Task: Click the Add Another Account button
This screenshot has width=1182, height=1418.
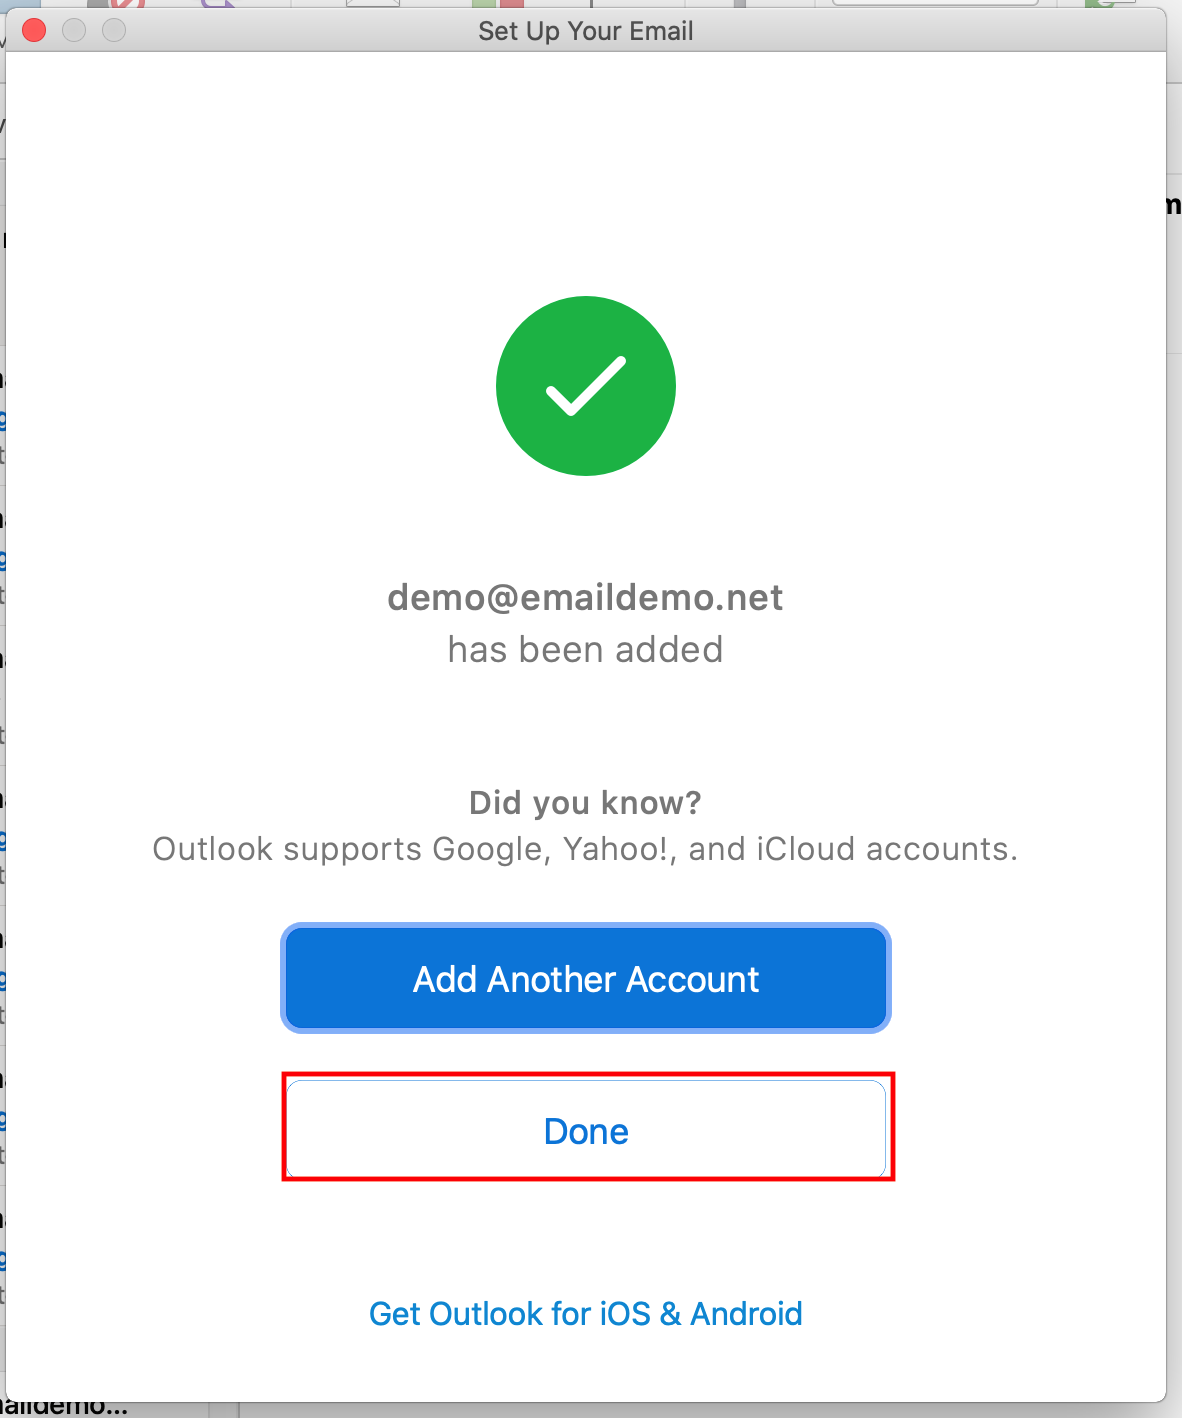Action: click(x=586, y=978)
